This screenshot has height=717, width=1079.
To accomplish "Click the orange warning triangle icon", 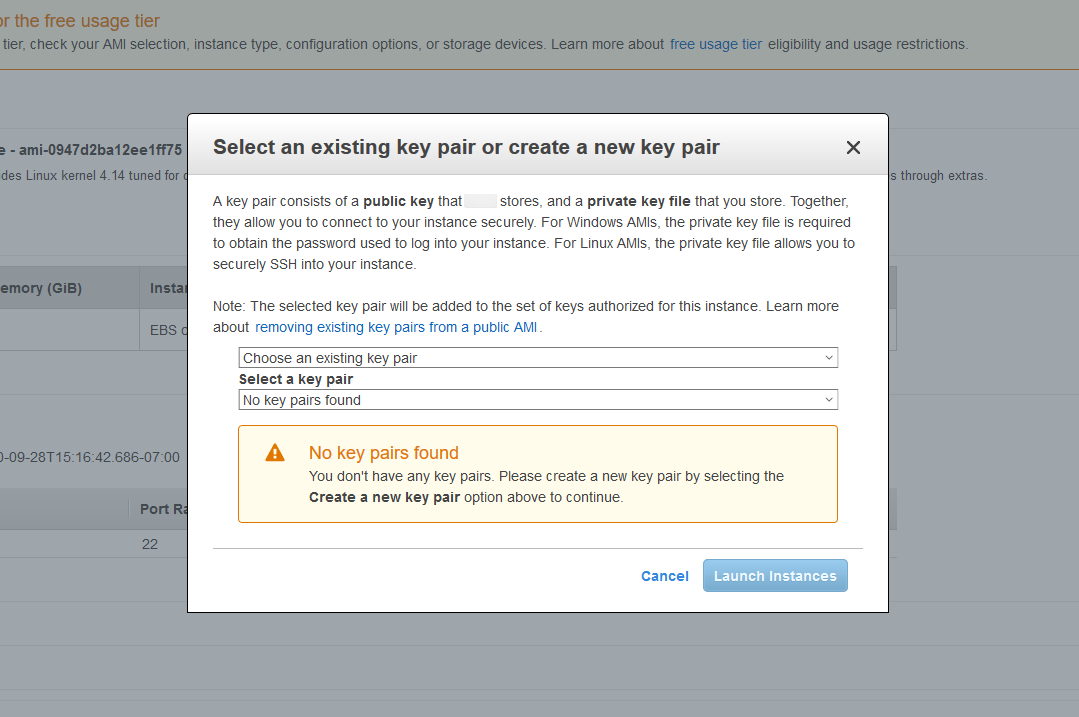I will point(275,453).
